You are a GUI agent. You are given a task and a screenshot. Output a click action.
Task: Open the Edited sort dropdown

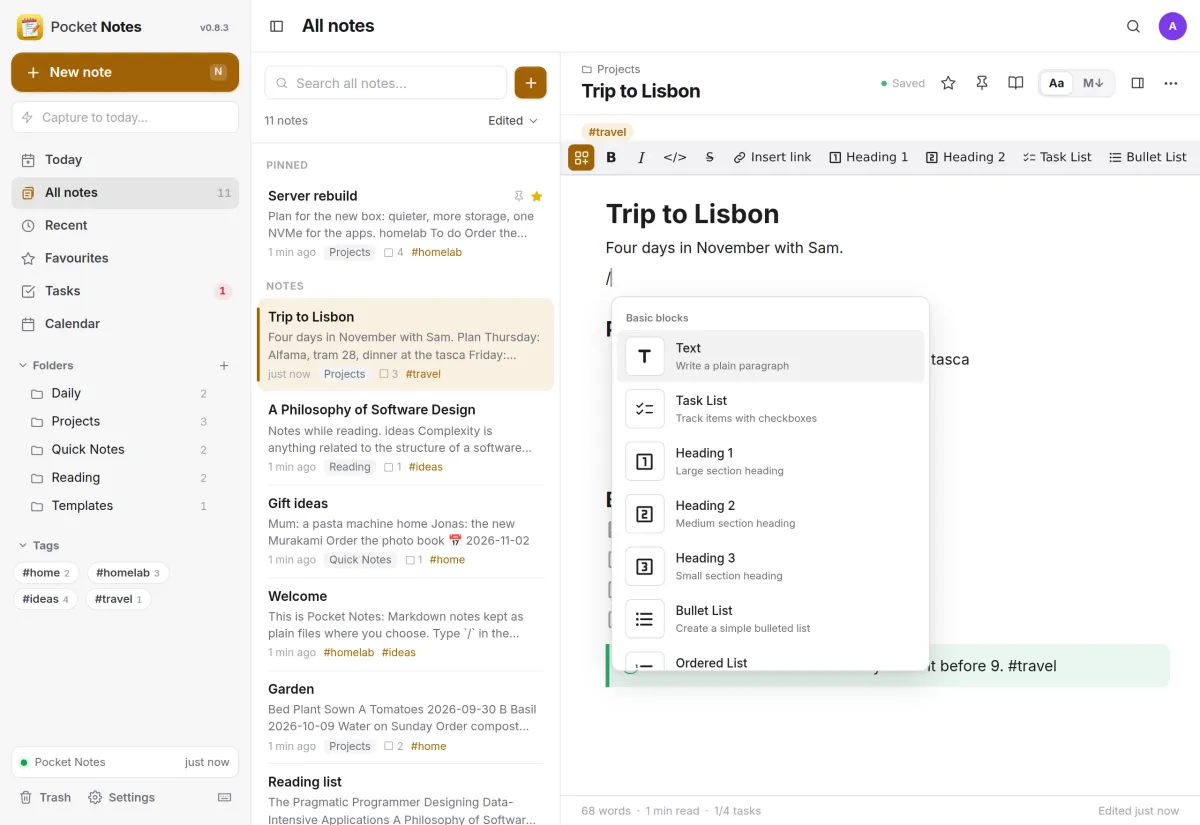click(513, 121)
